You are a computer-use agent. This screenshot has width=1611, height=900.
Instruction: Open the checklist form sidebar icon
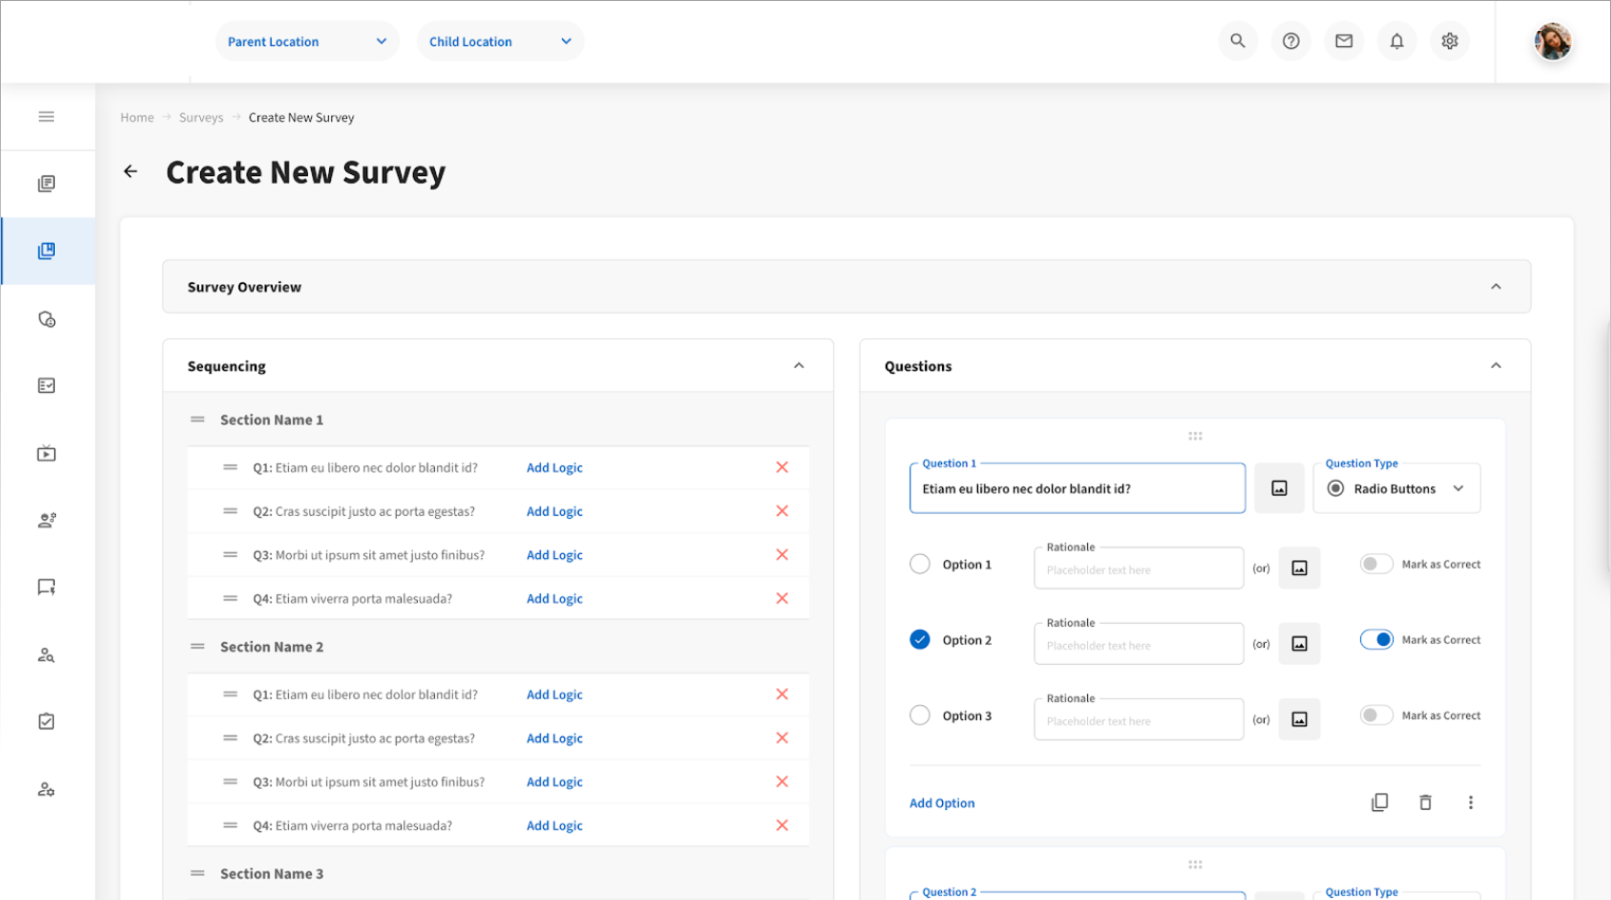click(x=47, y=386)
